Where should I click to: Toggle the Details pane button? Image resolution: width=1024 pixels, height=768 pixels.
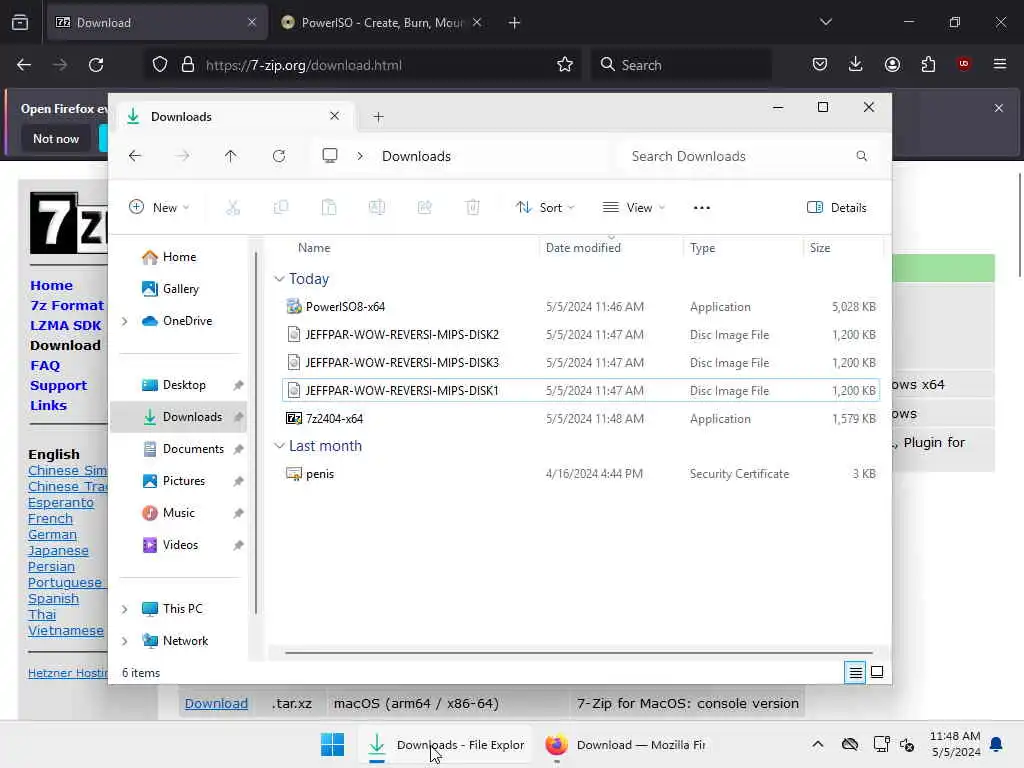tap(837, 208)
